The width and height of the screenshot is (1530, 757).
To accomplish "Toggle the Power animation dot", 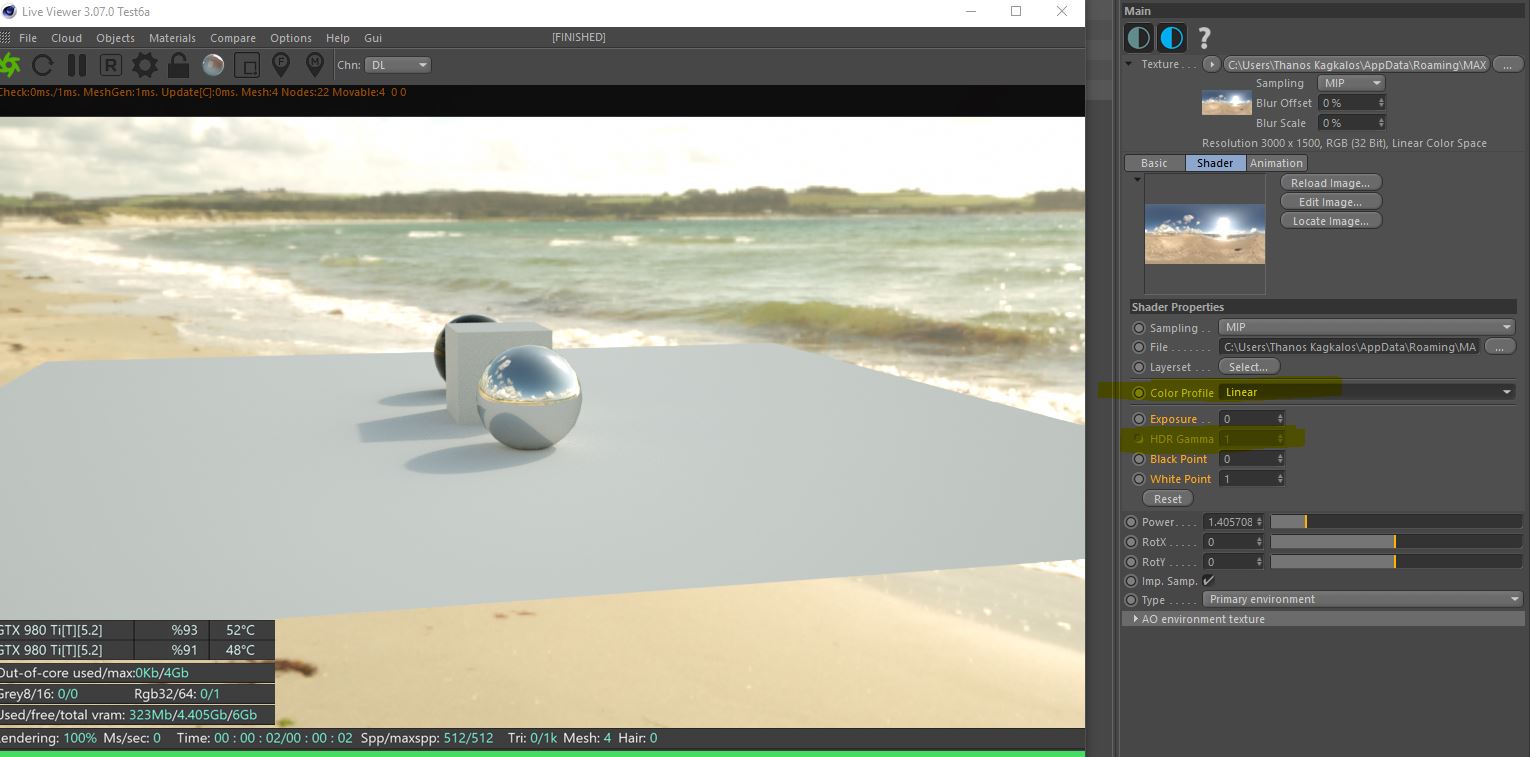I will click(1131, 522).
